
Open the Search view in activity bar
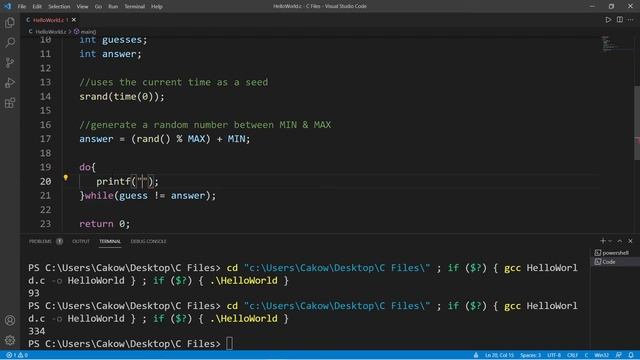pos(10,42)
